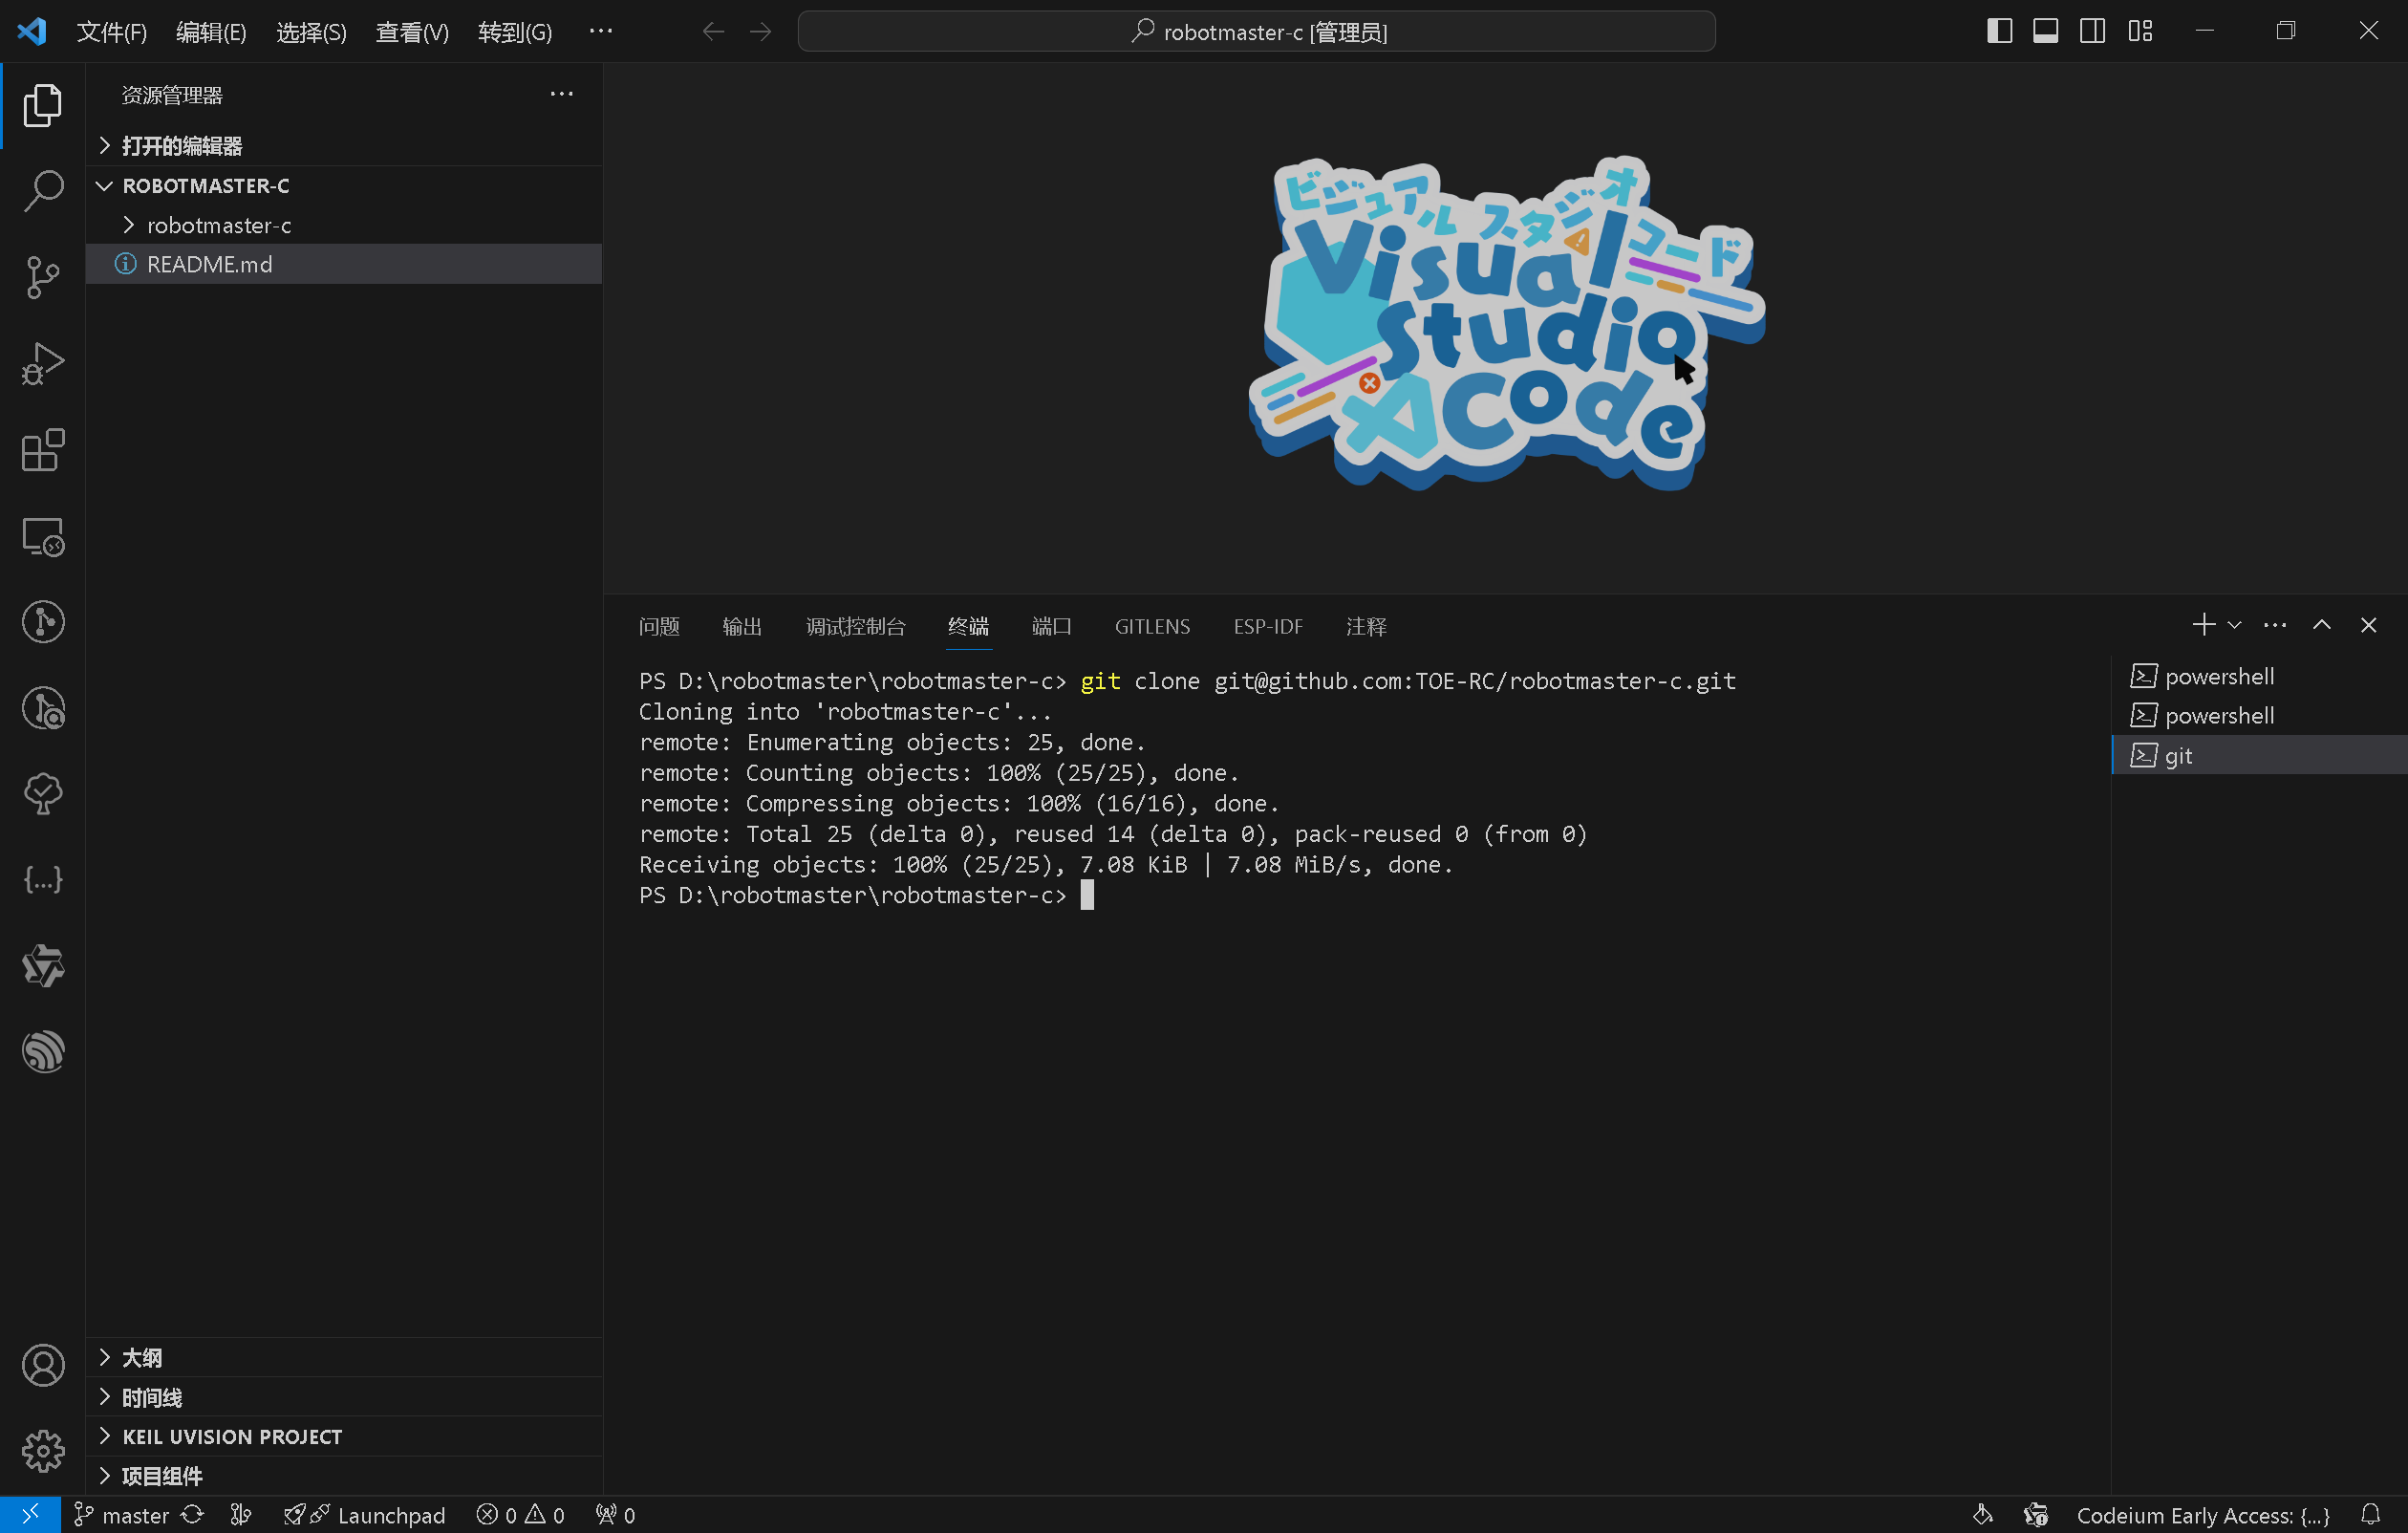The image size is (2408, 1533).
Task: Switch to the 终端 panel tab
Action: click(968, 626)
